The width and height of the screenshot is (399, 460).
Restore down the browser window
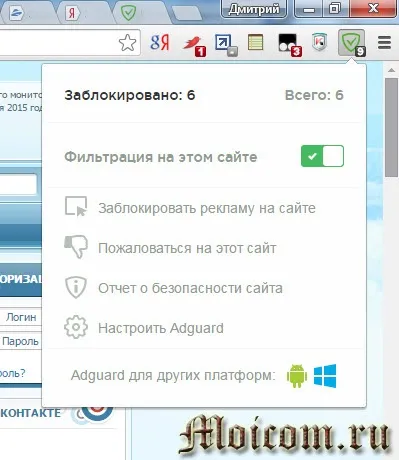click(x=336, y=9)
